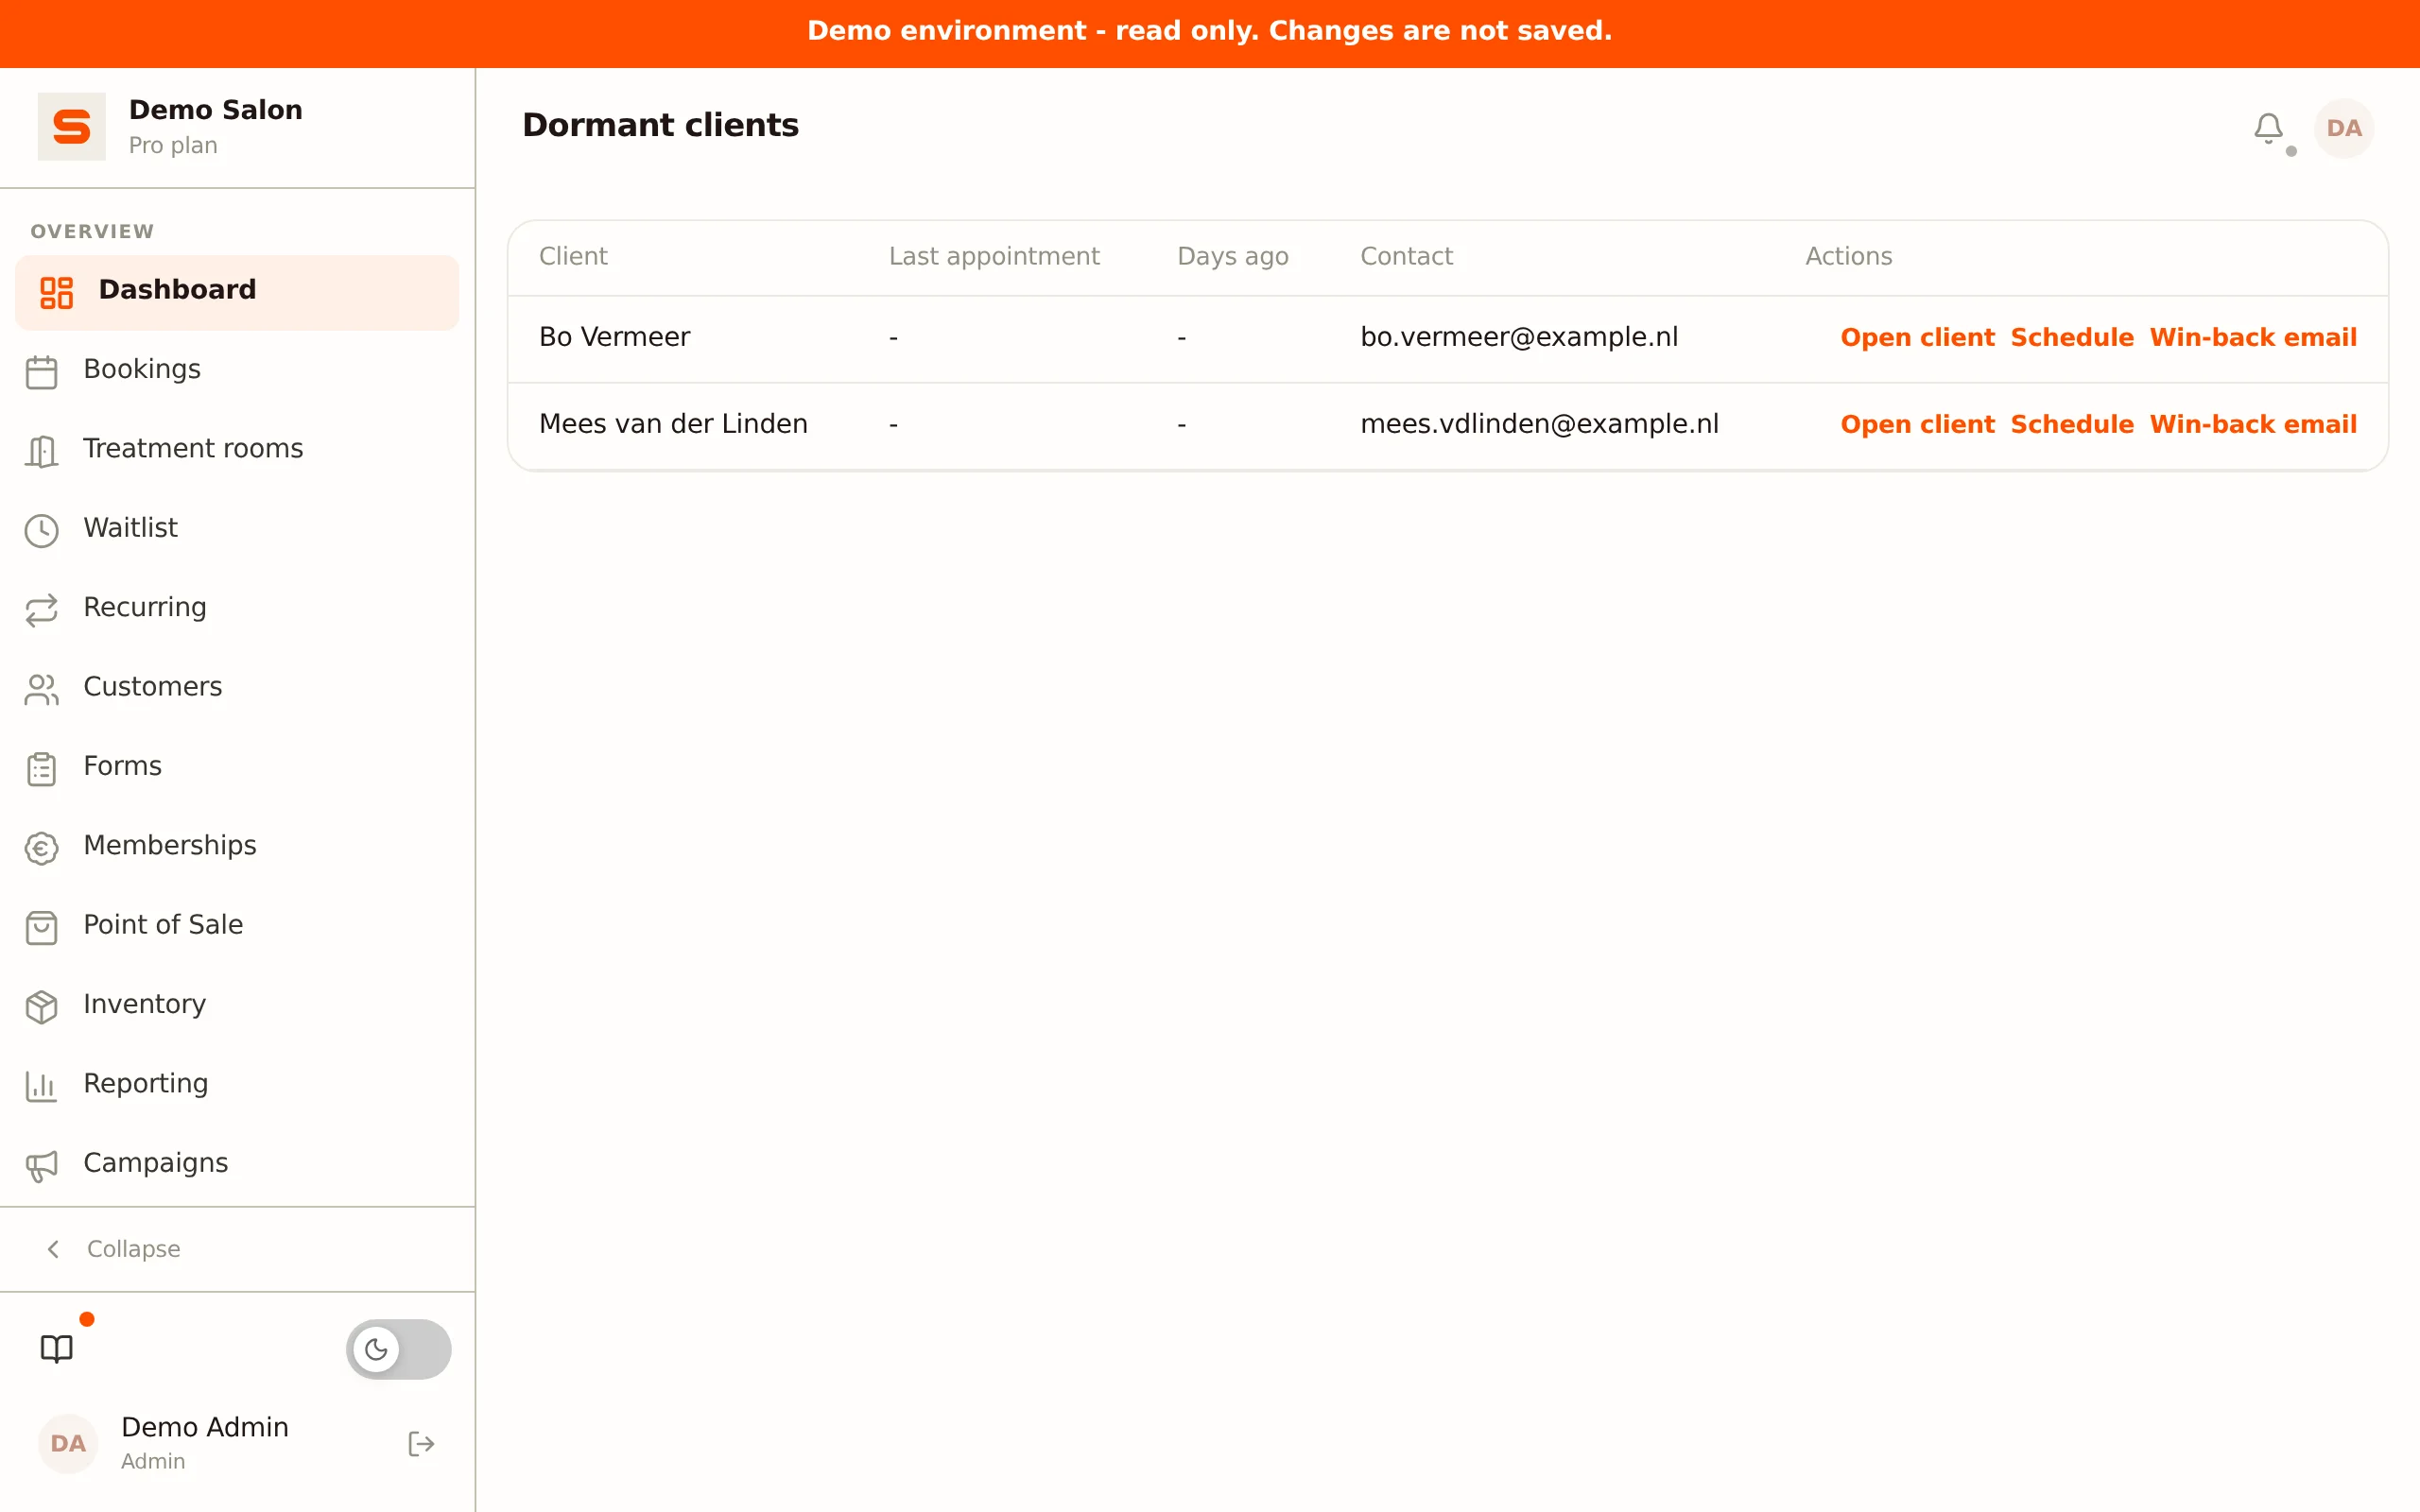
Task: Click the Inventory box icon
Action: [41, 1006]
